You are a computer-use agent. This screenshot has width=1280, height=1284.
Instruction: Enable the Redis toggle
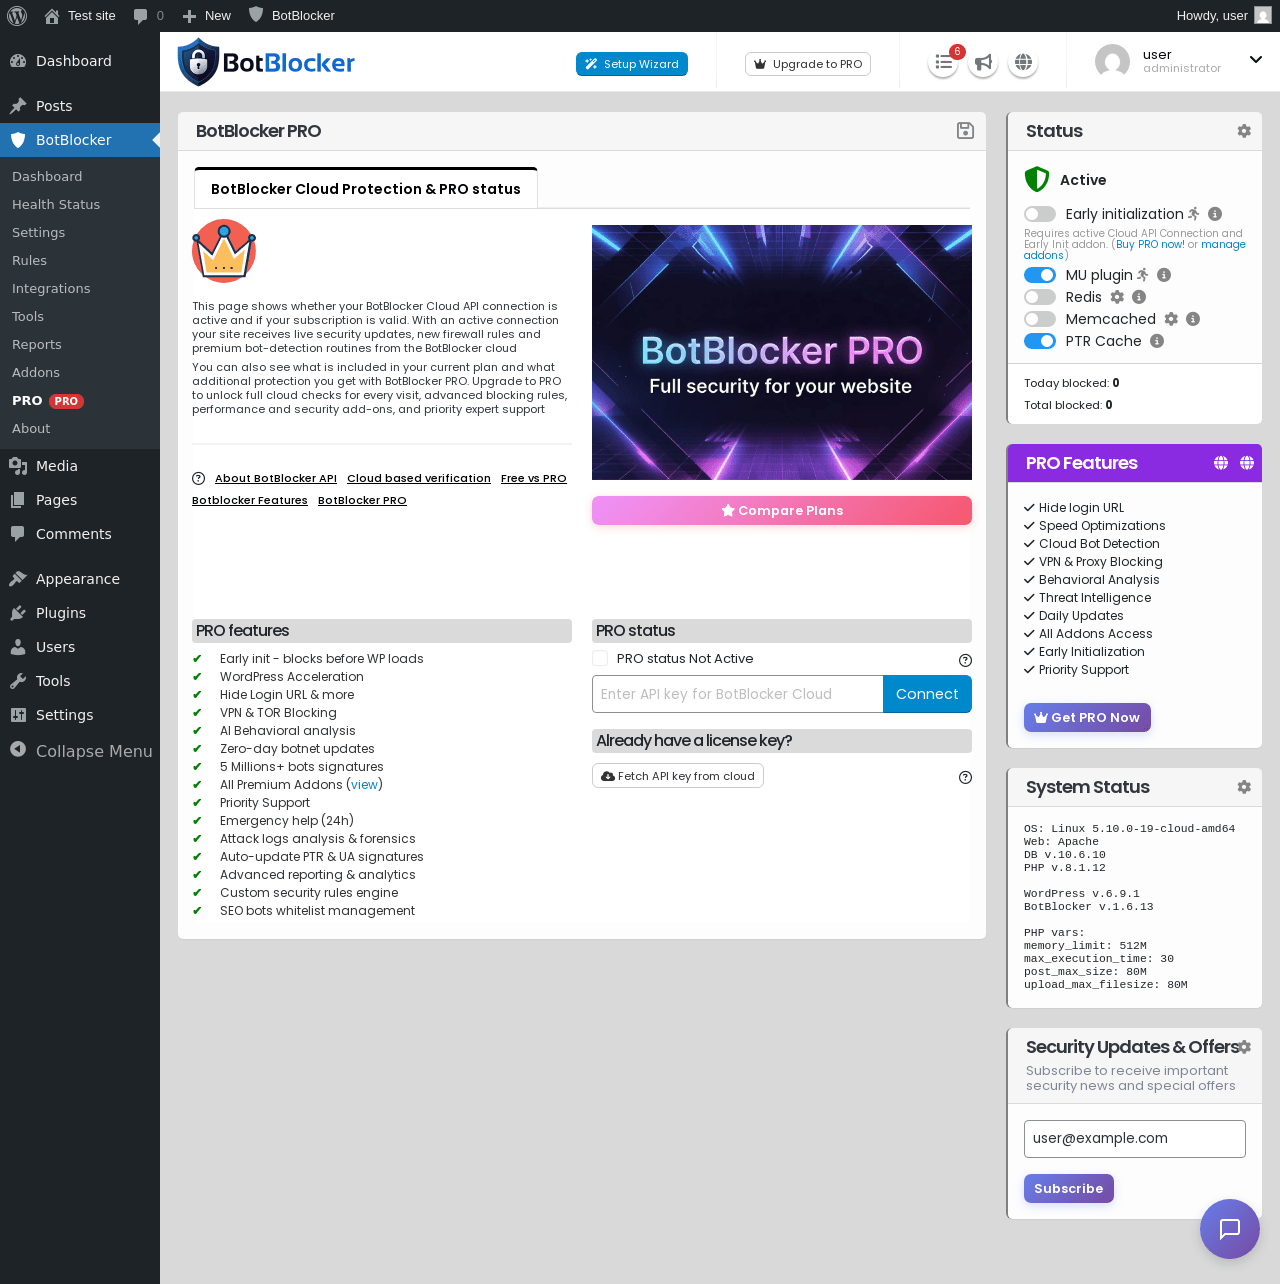point(1040,297)
